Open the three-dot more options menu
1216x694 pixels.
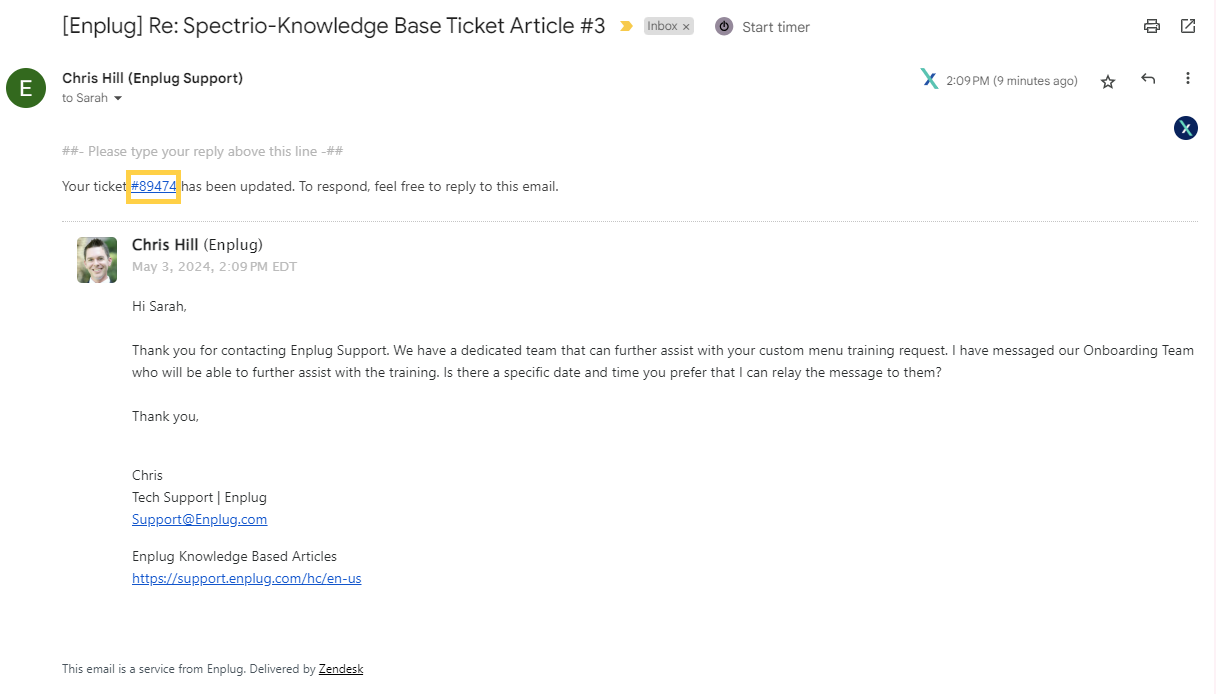[x=1188, y=79]
